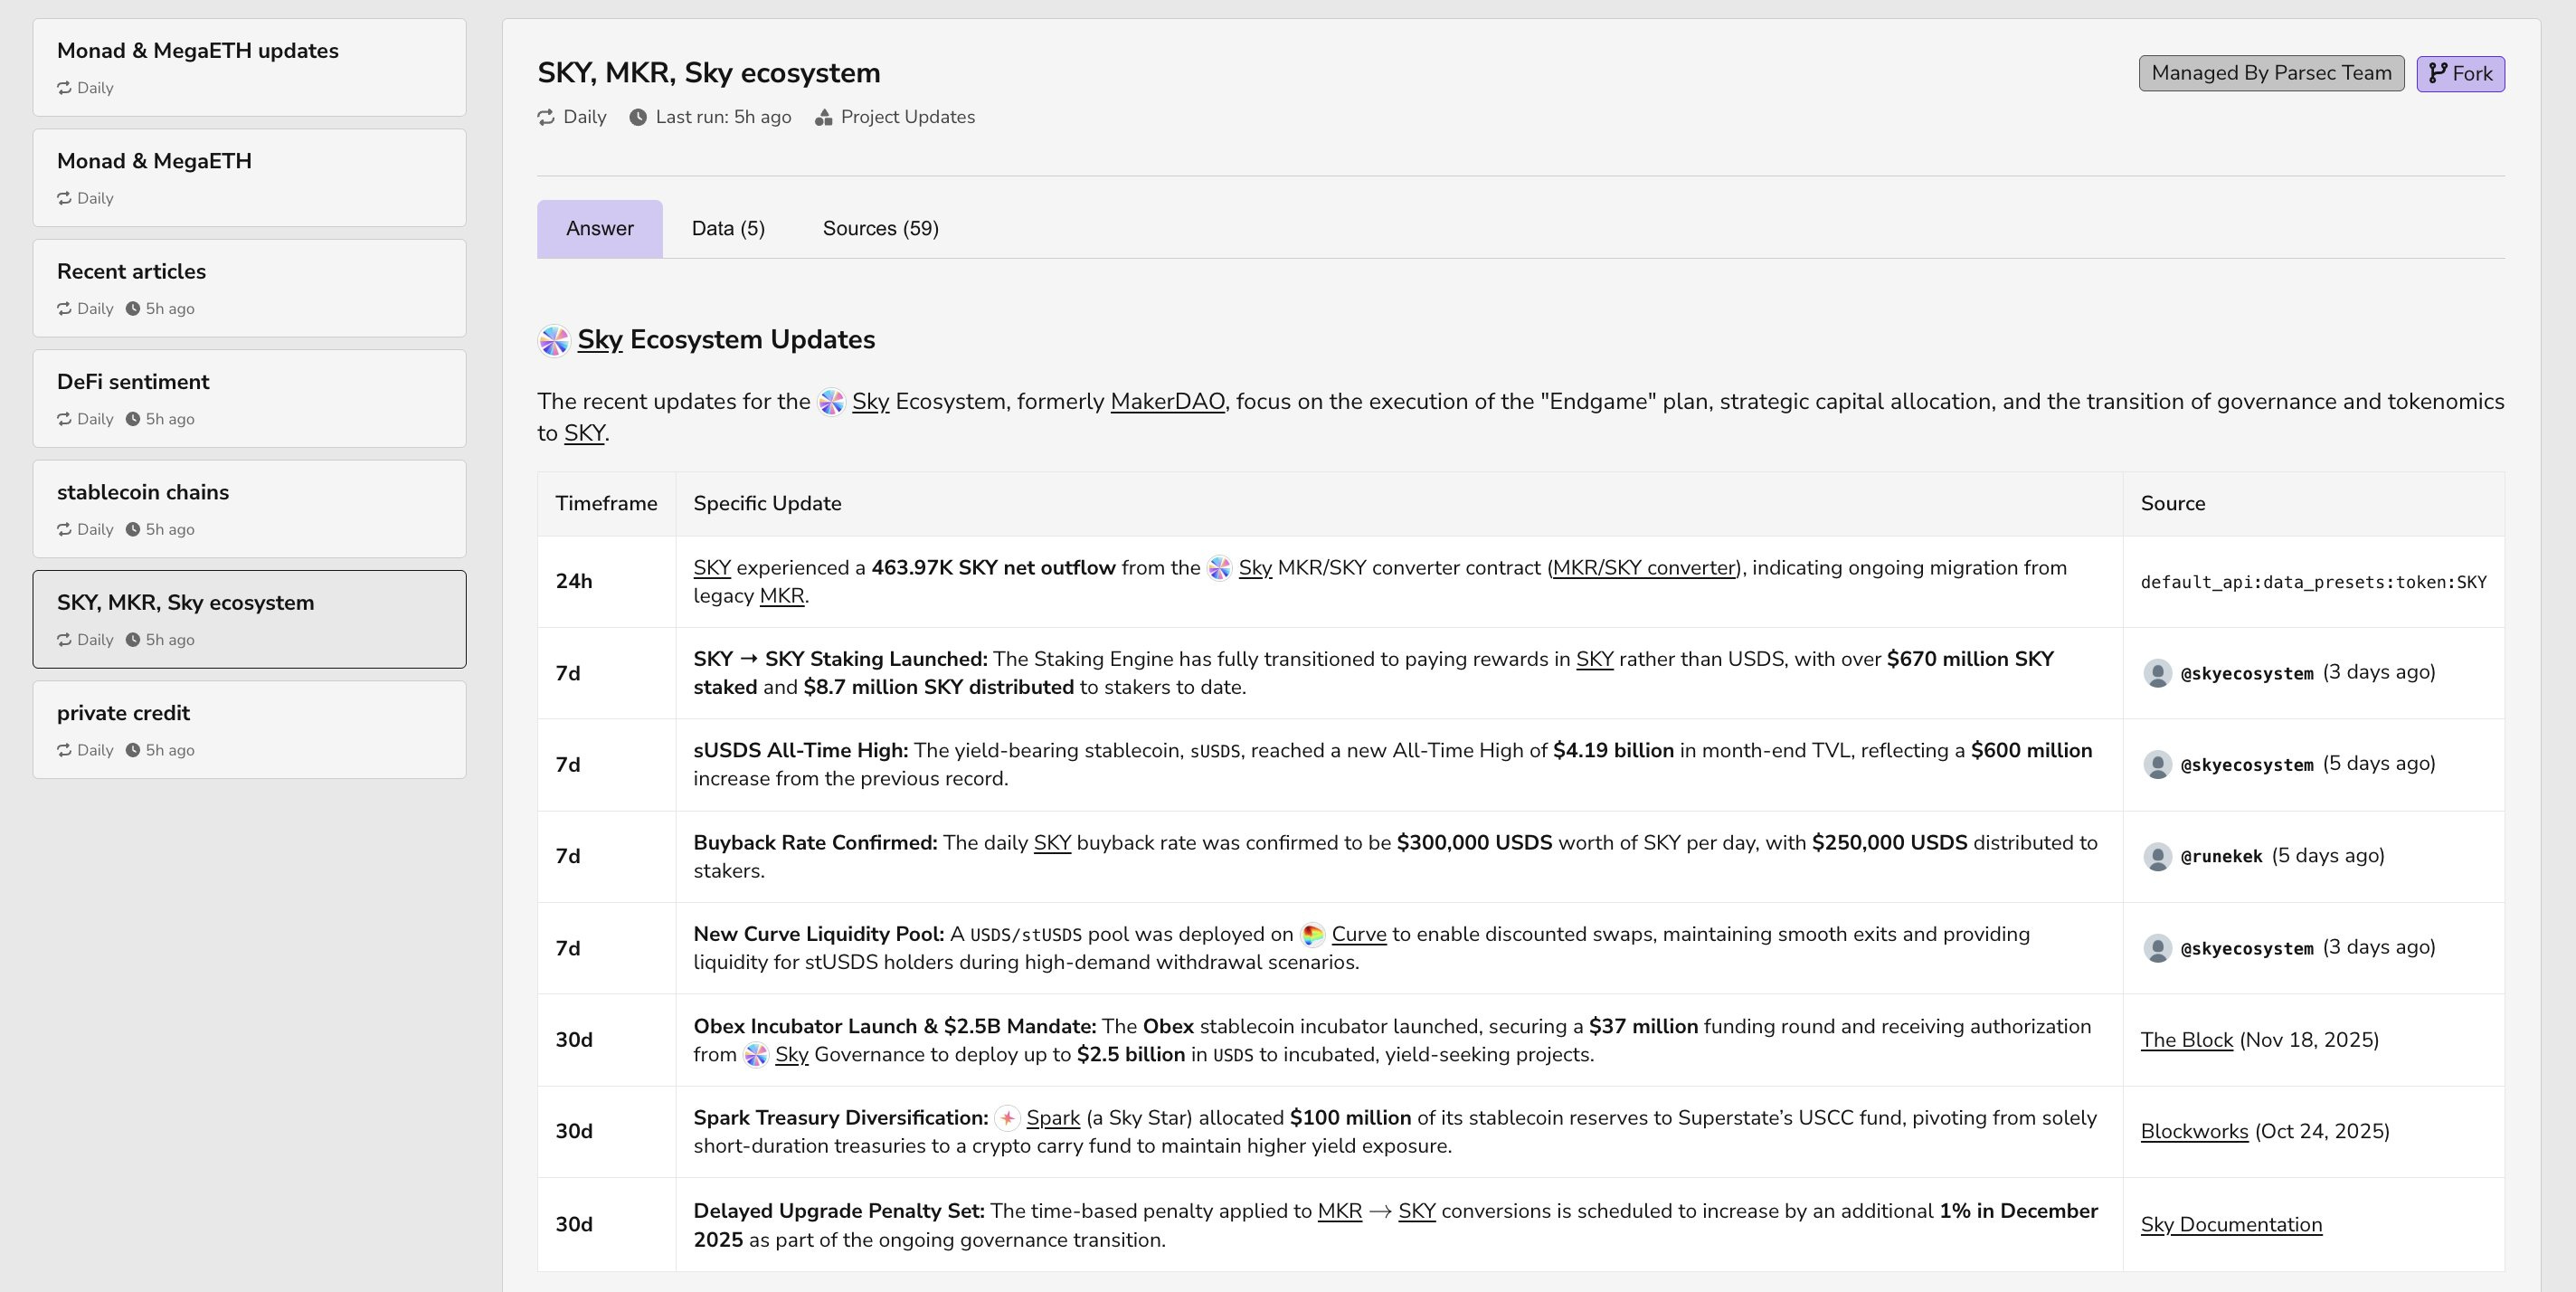The width and height of the screenshot is (2576, 1292).
Task: Open the private credit sidebar item
Action: click(x=249, y=729)
